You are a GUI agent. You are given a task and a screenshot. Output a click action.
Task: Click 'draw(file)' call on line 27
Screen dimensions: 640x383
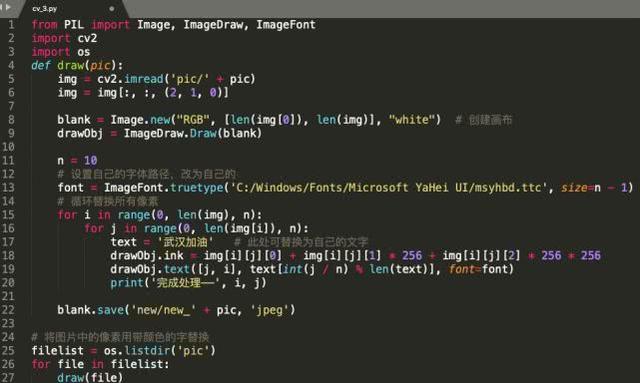(x=90, y=378)
